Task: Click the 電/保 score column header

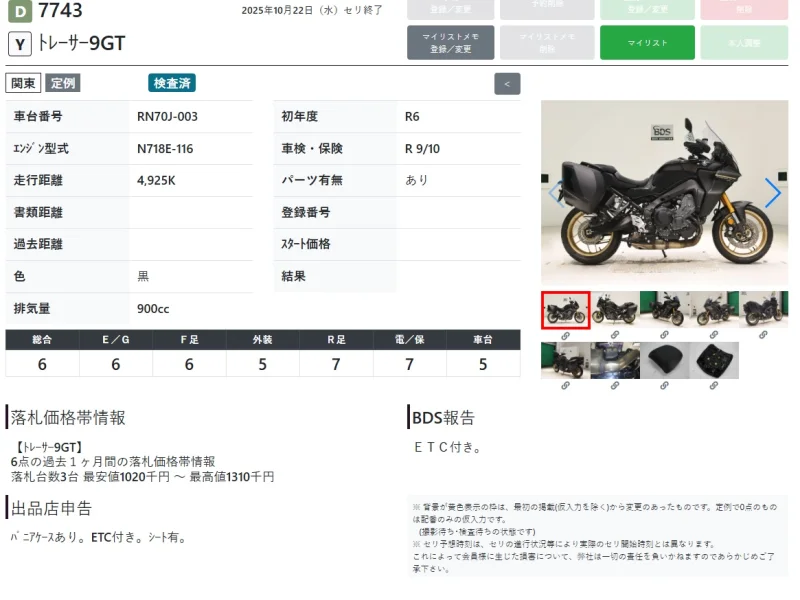Action: (x=410, y=340)
